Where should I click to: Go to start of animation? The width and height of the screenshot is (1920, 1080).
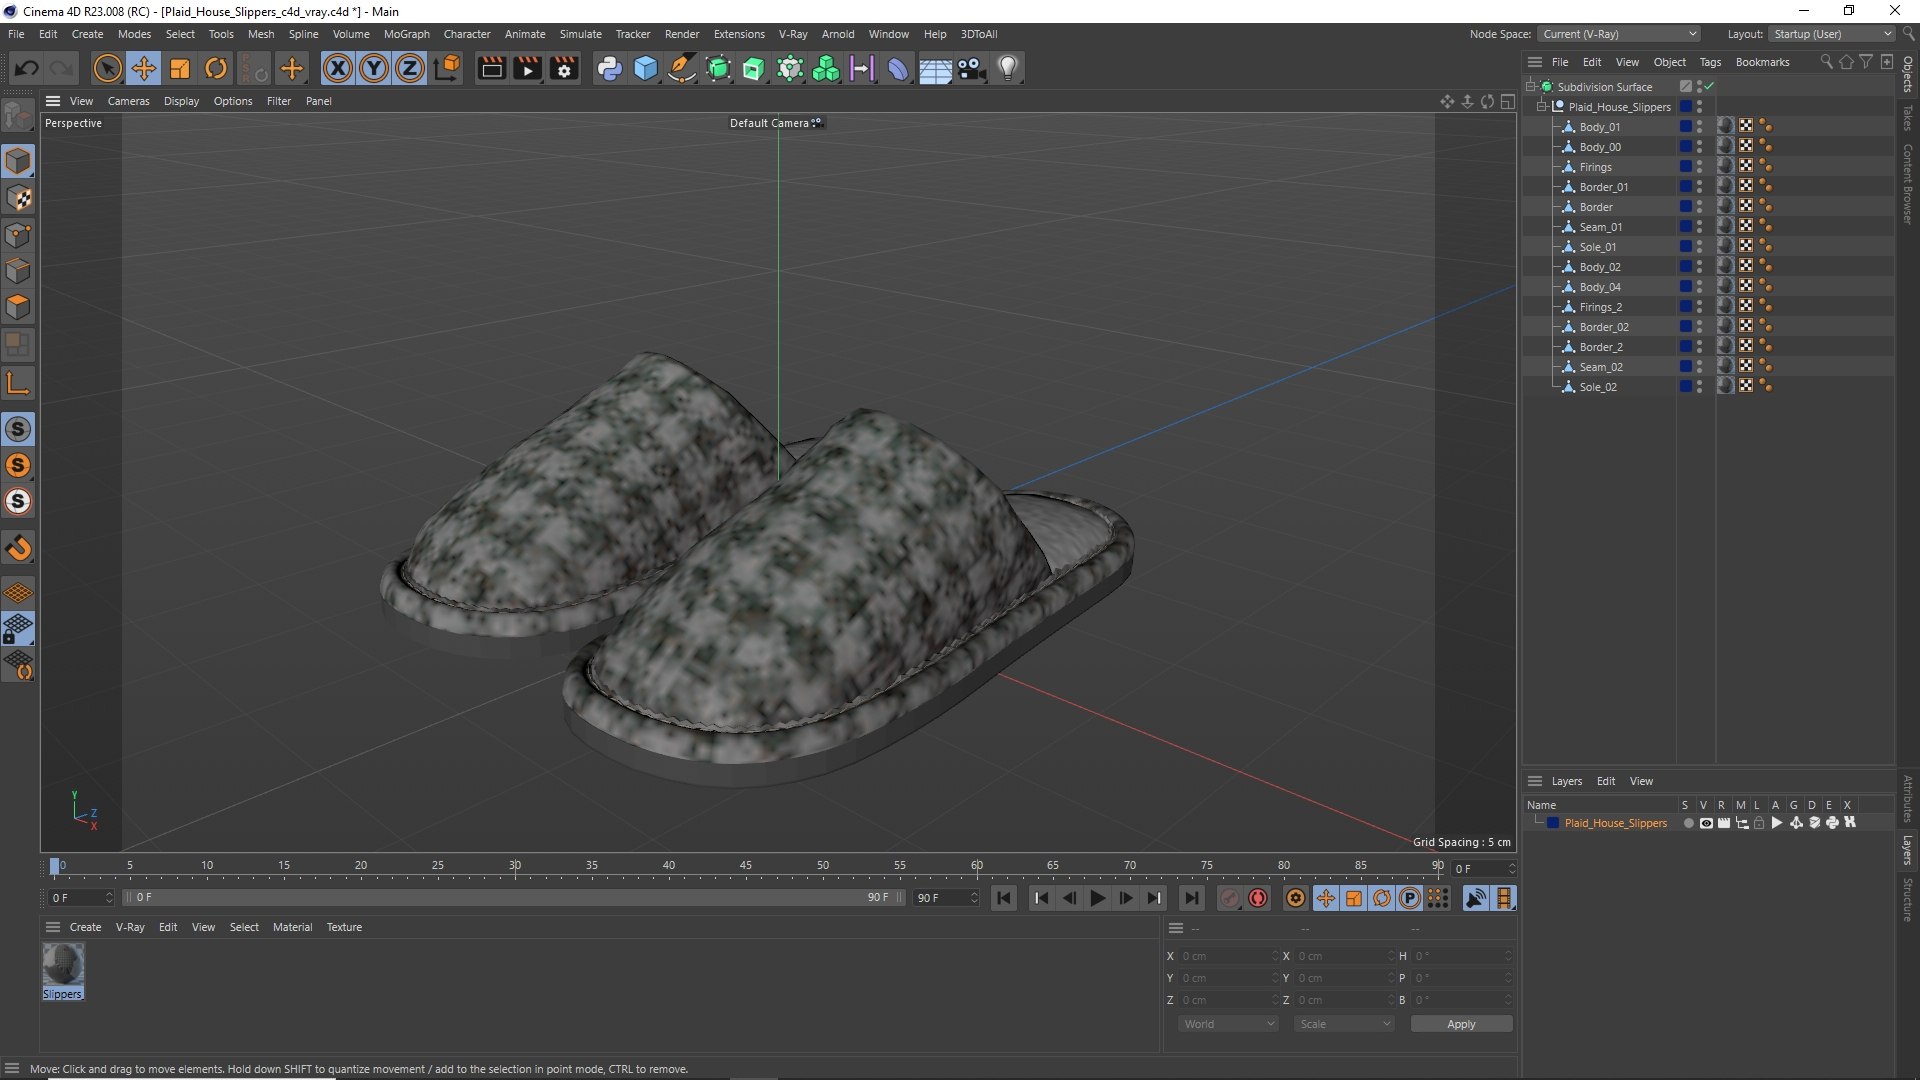point(1004,898)
